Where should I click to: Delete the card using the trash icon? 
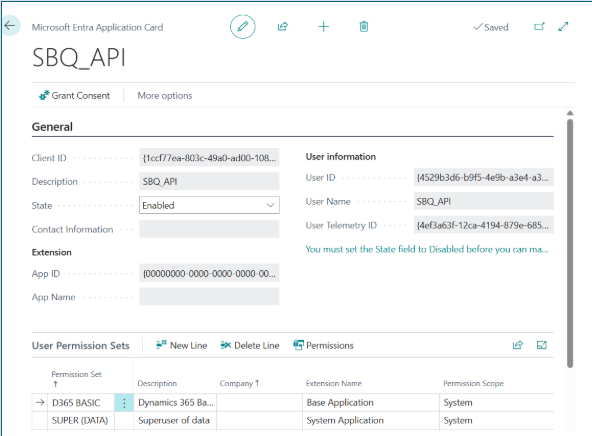(364, 26)
